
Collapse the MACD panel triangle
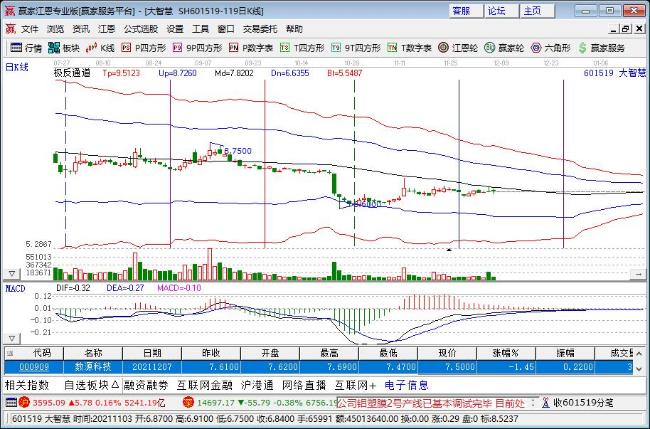[x=12, y=339]
